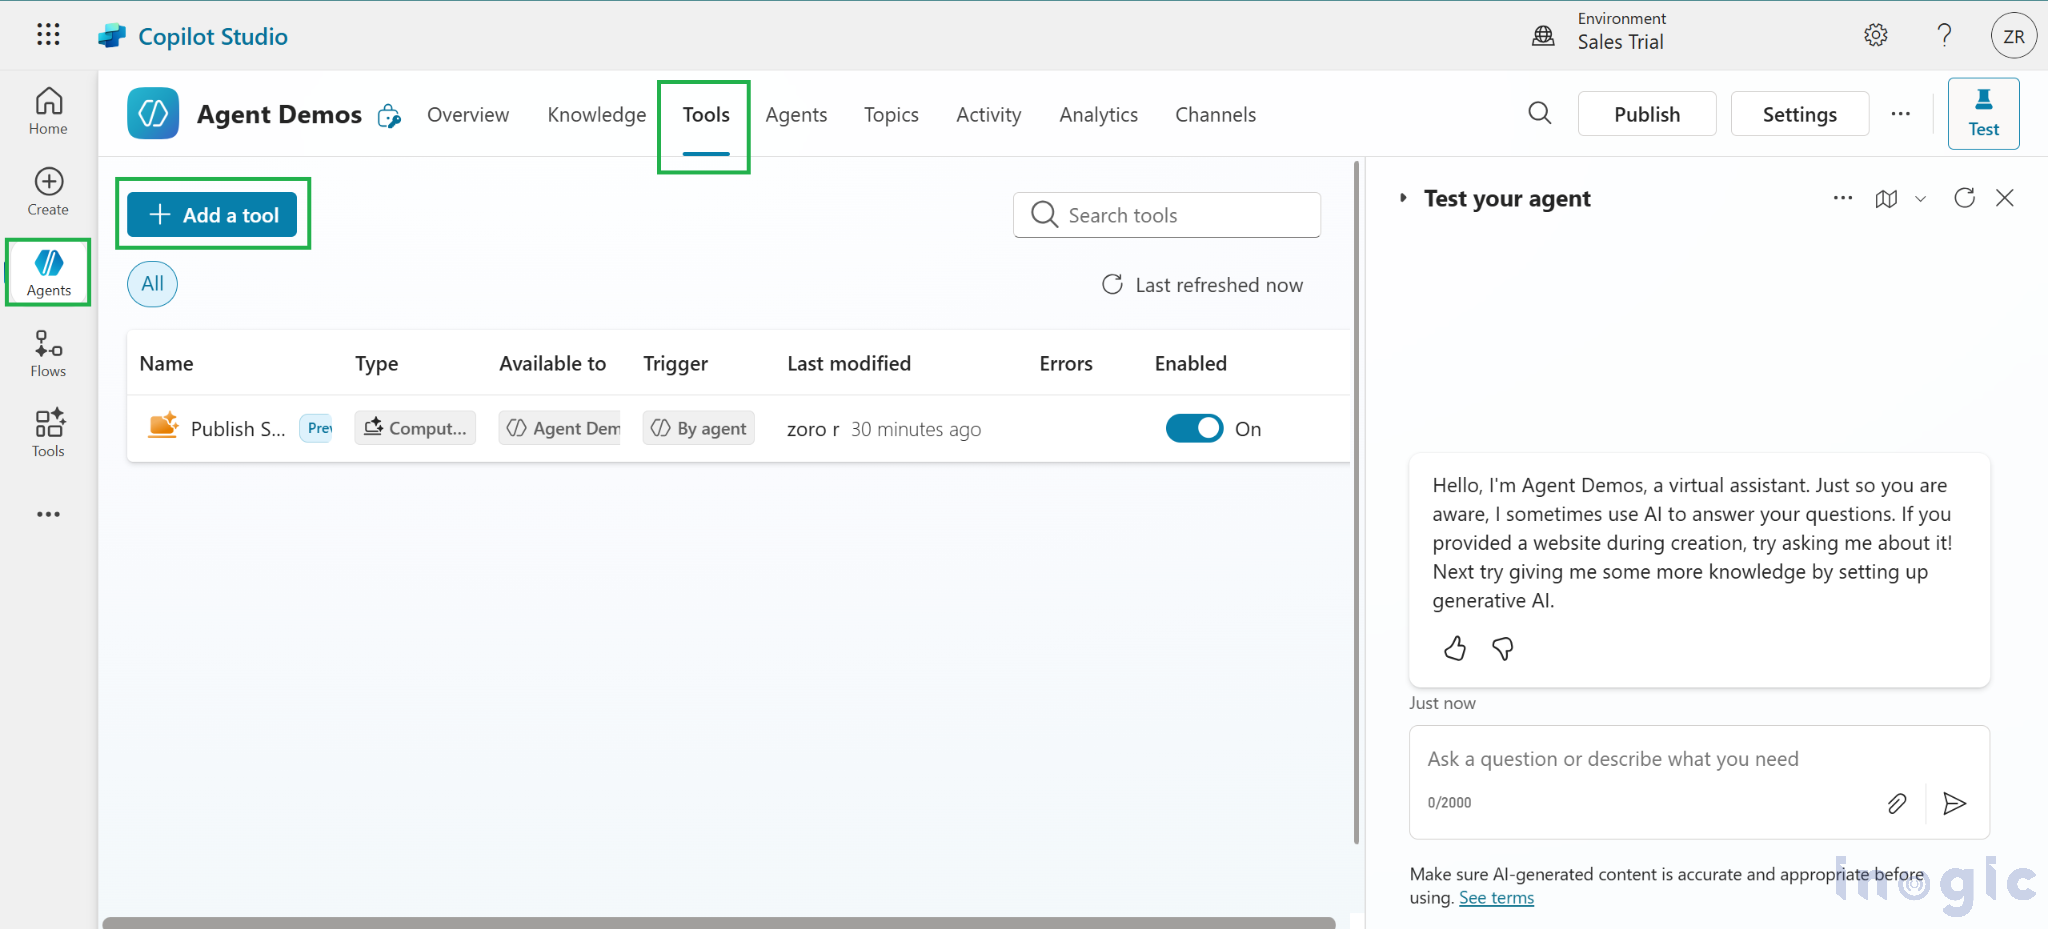This screenshot has width=2048, height=929.
Task: Click the Agent Dem availability badge
Action: [560, 428]
